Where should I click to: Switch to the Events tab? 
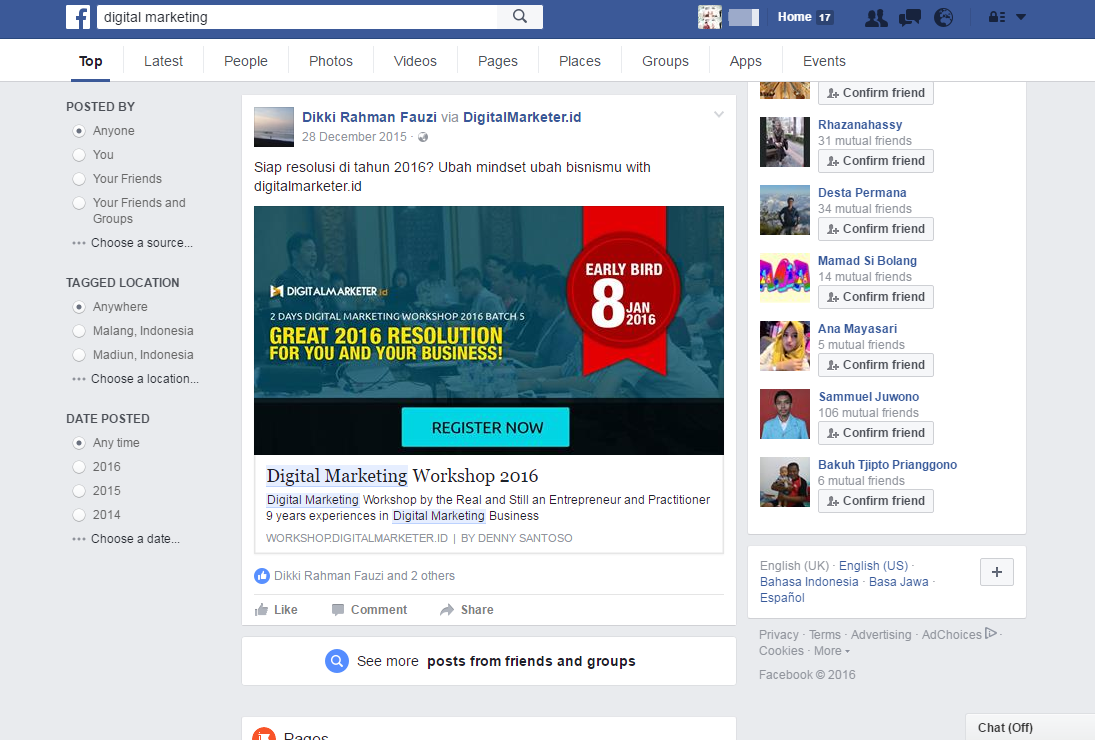824,61
